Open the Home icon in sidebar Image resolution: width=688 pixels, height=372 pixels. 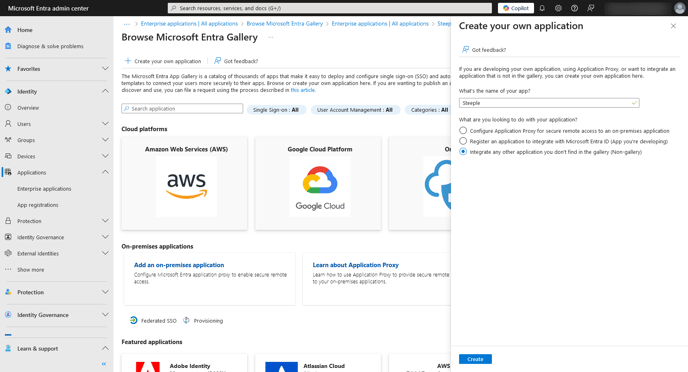8,30
